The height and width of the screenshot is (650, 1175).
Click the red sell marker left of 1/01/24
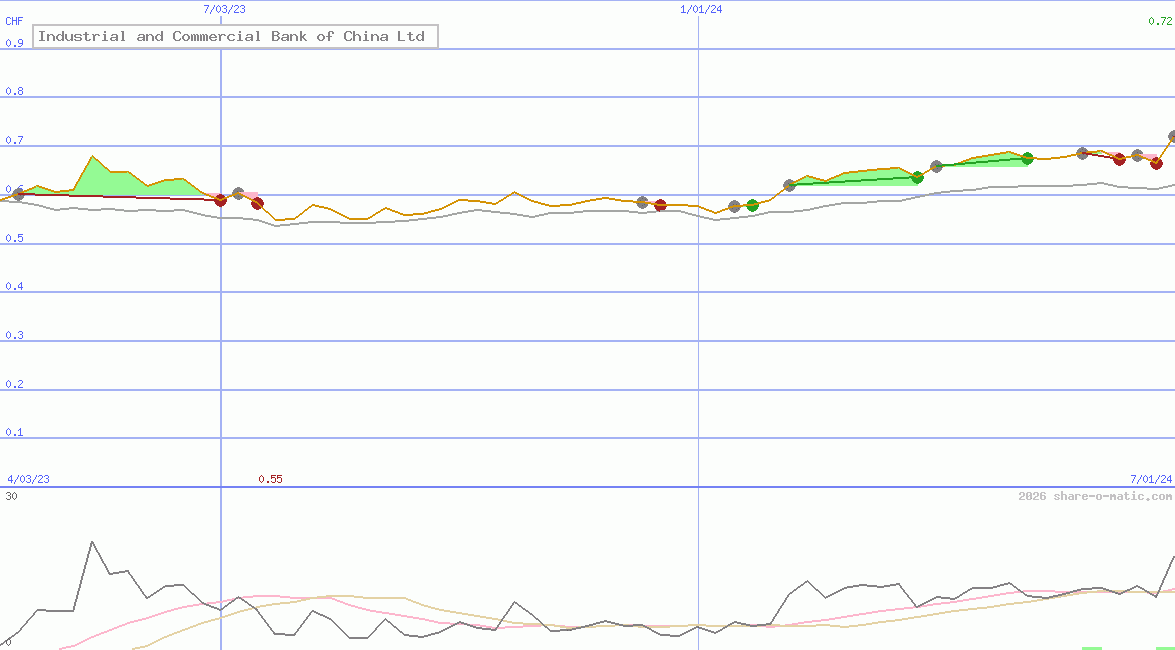coord(660,205)
